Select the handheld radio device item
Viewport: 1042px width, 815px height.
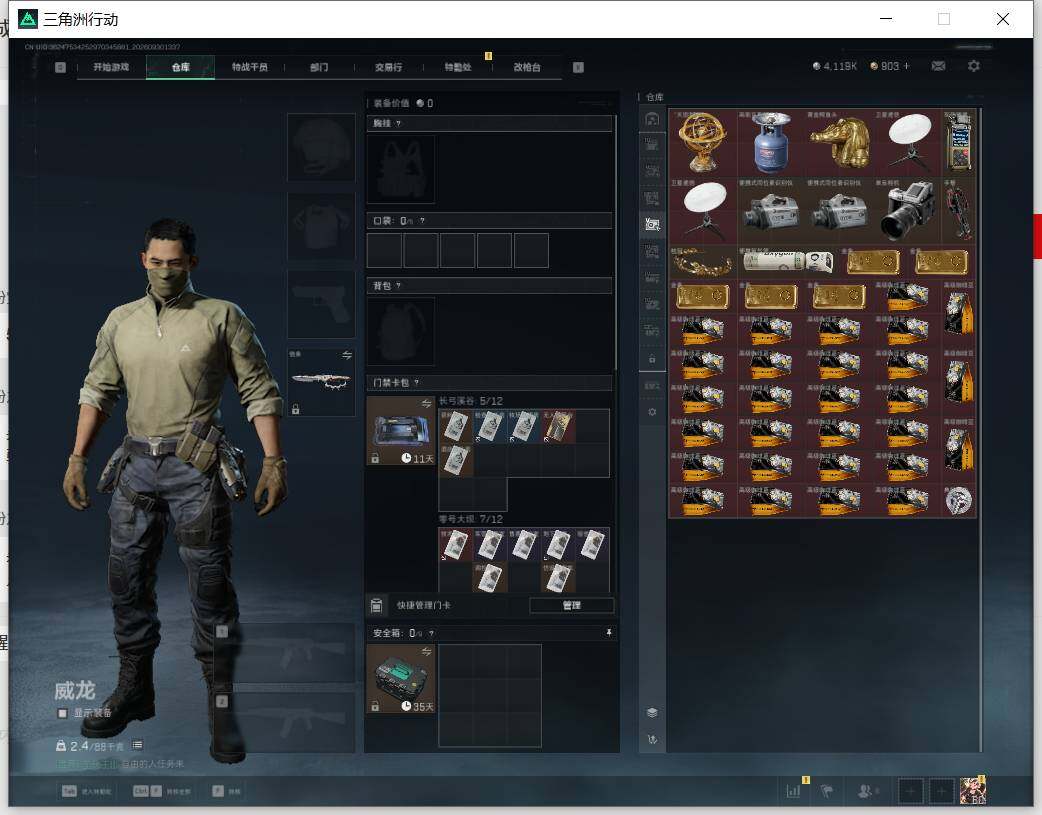pyautogui.click(x=959, y=142)
